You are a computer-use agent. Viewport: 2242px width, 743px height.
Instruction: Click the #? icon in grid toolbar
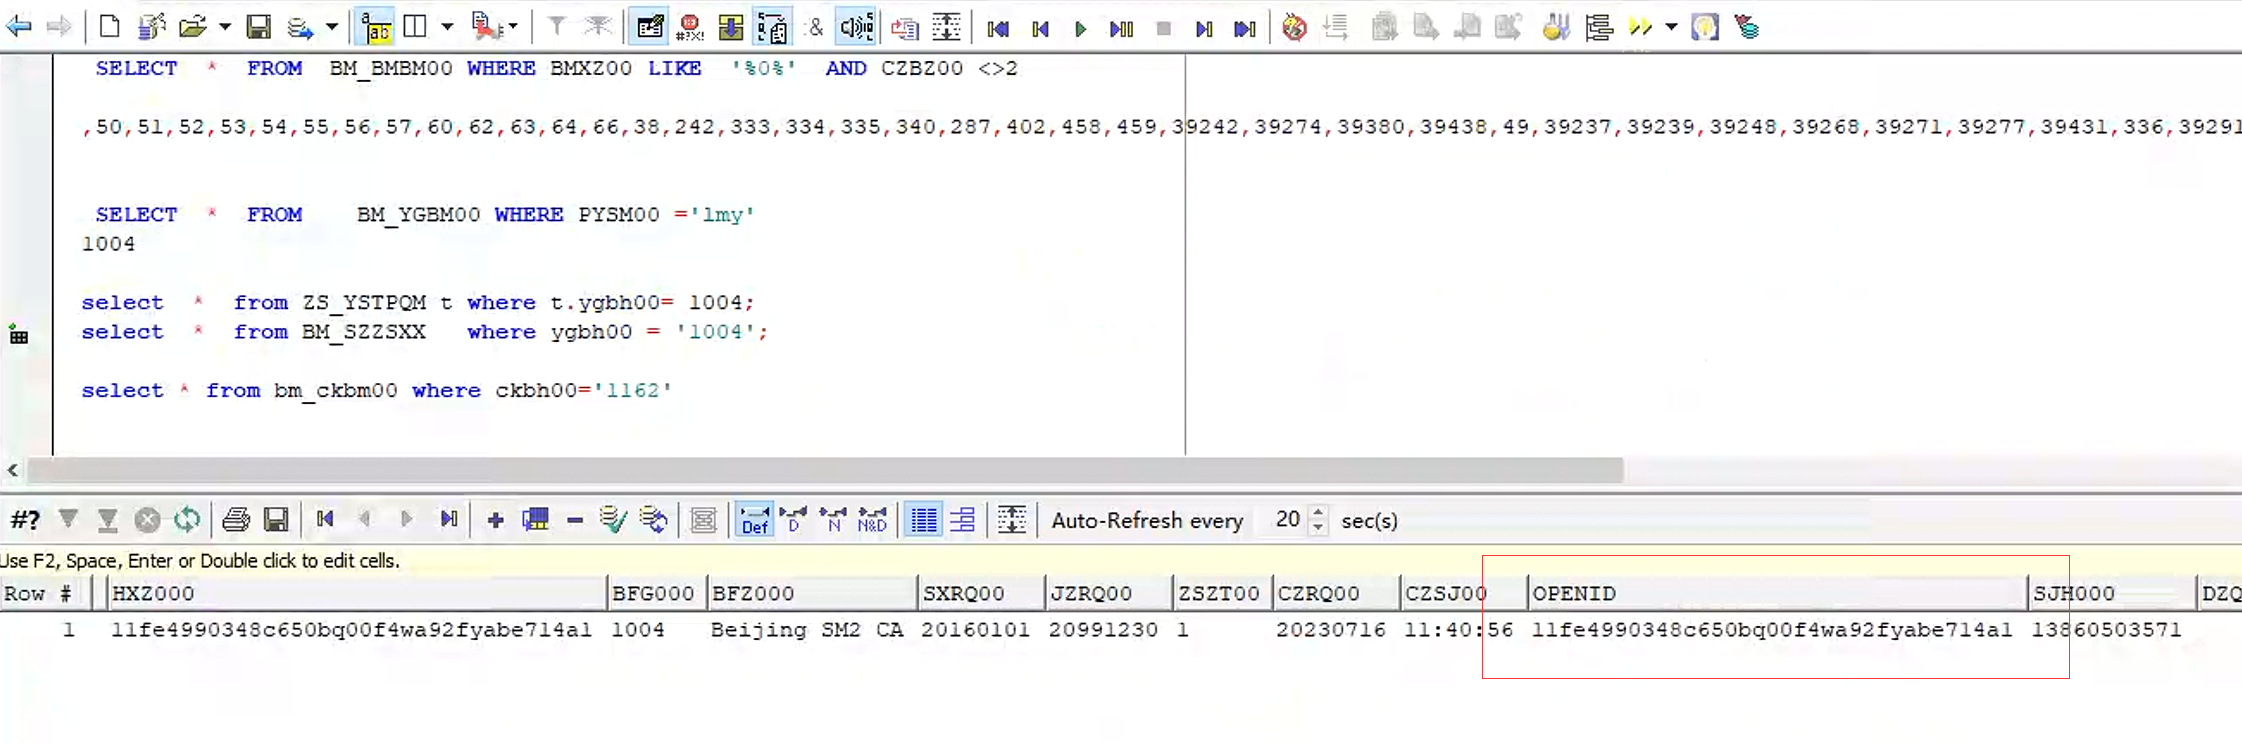coord(25,520)
